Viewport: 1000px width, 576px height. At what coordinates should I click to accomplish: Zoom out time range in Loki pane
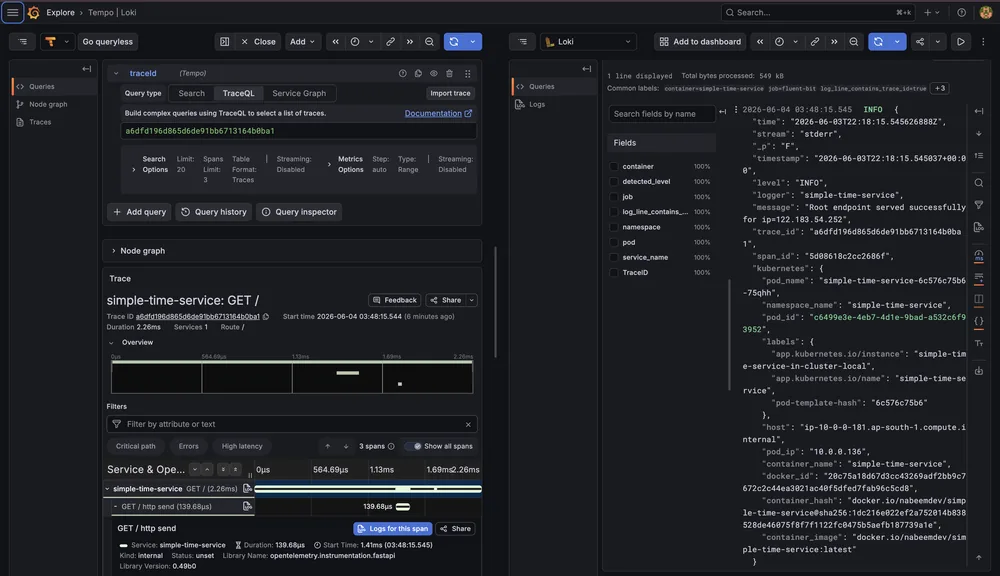click(x=853, y=41)
